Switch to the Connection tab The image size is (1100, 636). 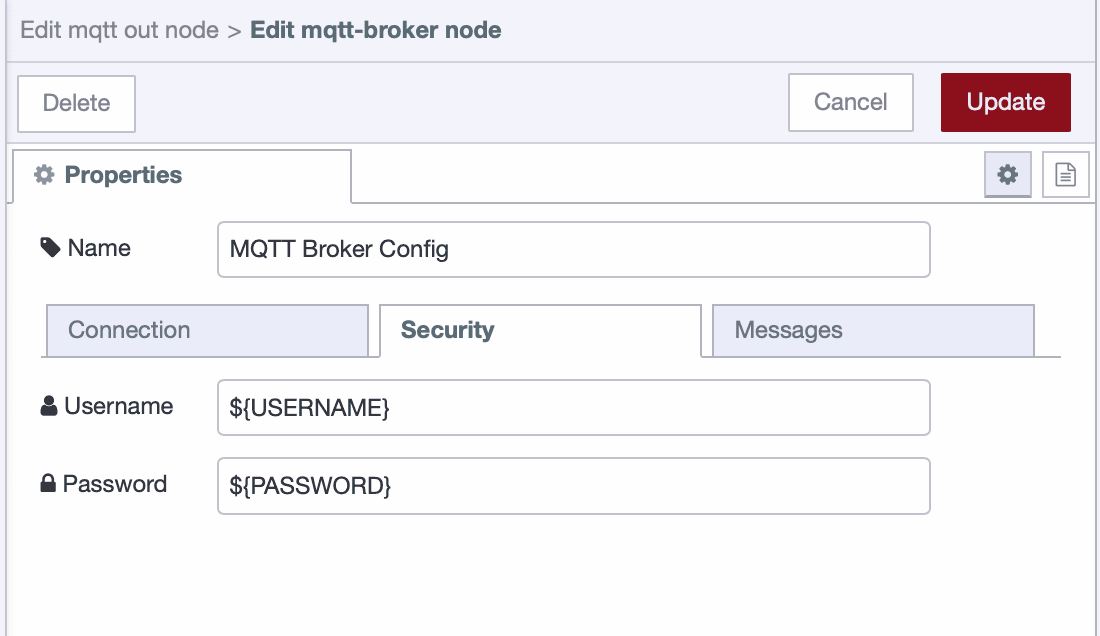207,330
